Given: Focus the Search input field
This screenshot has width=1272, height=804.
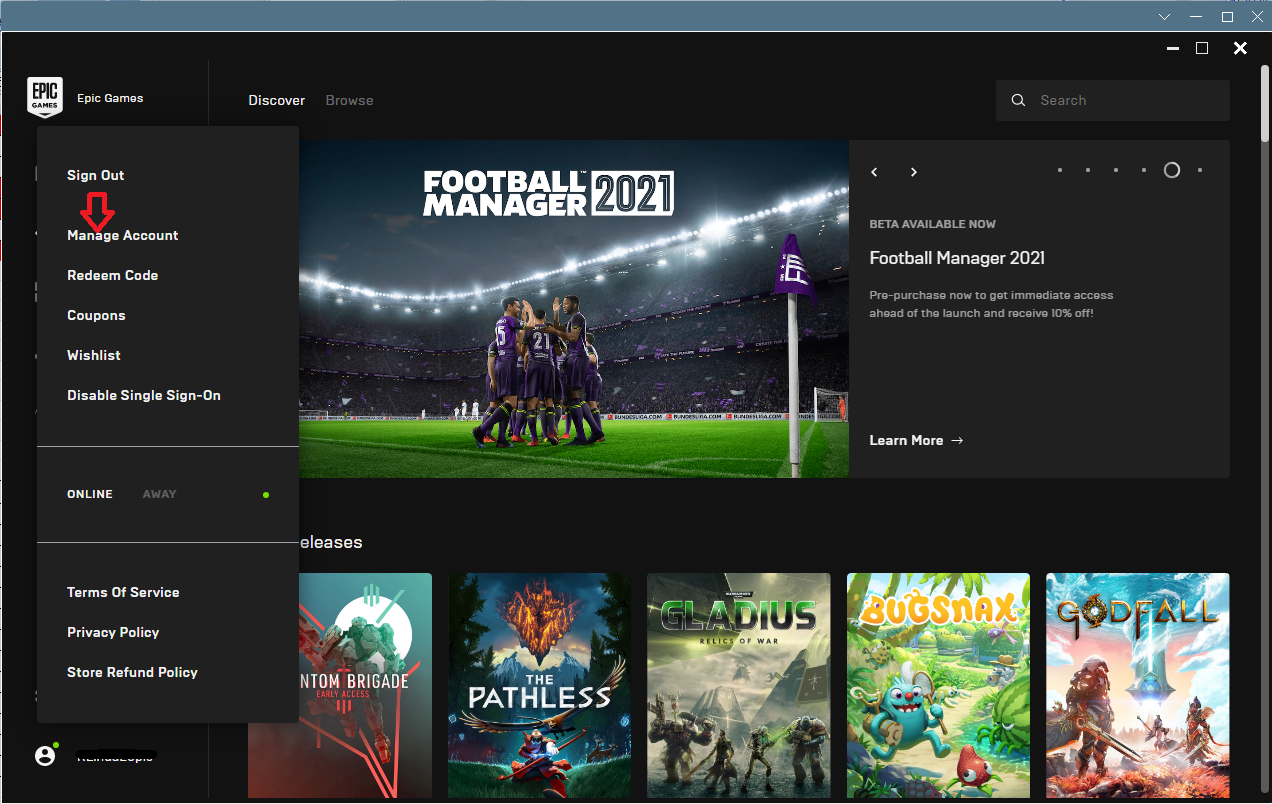Looking at the screenshot, I should point(1113,100).
